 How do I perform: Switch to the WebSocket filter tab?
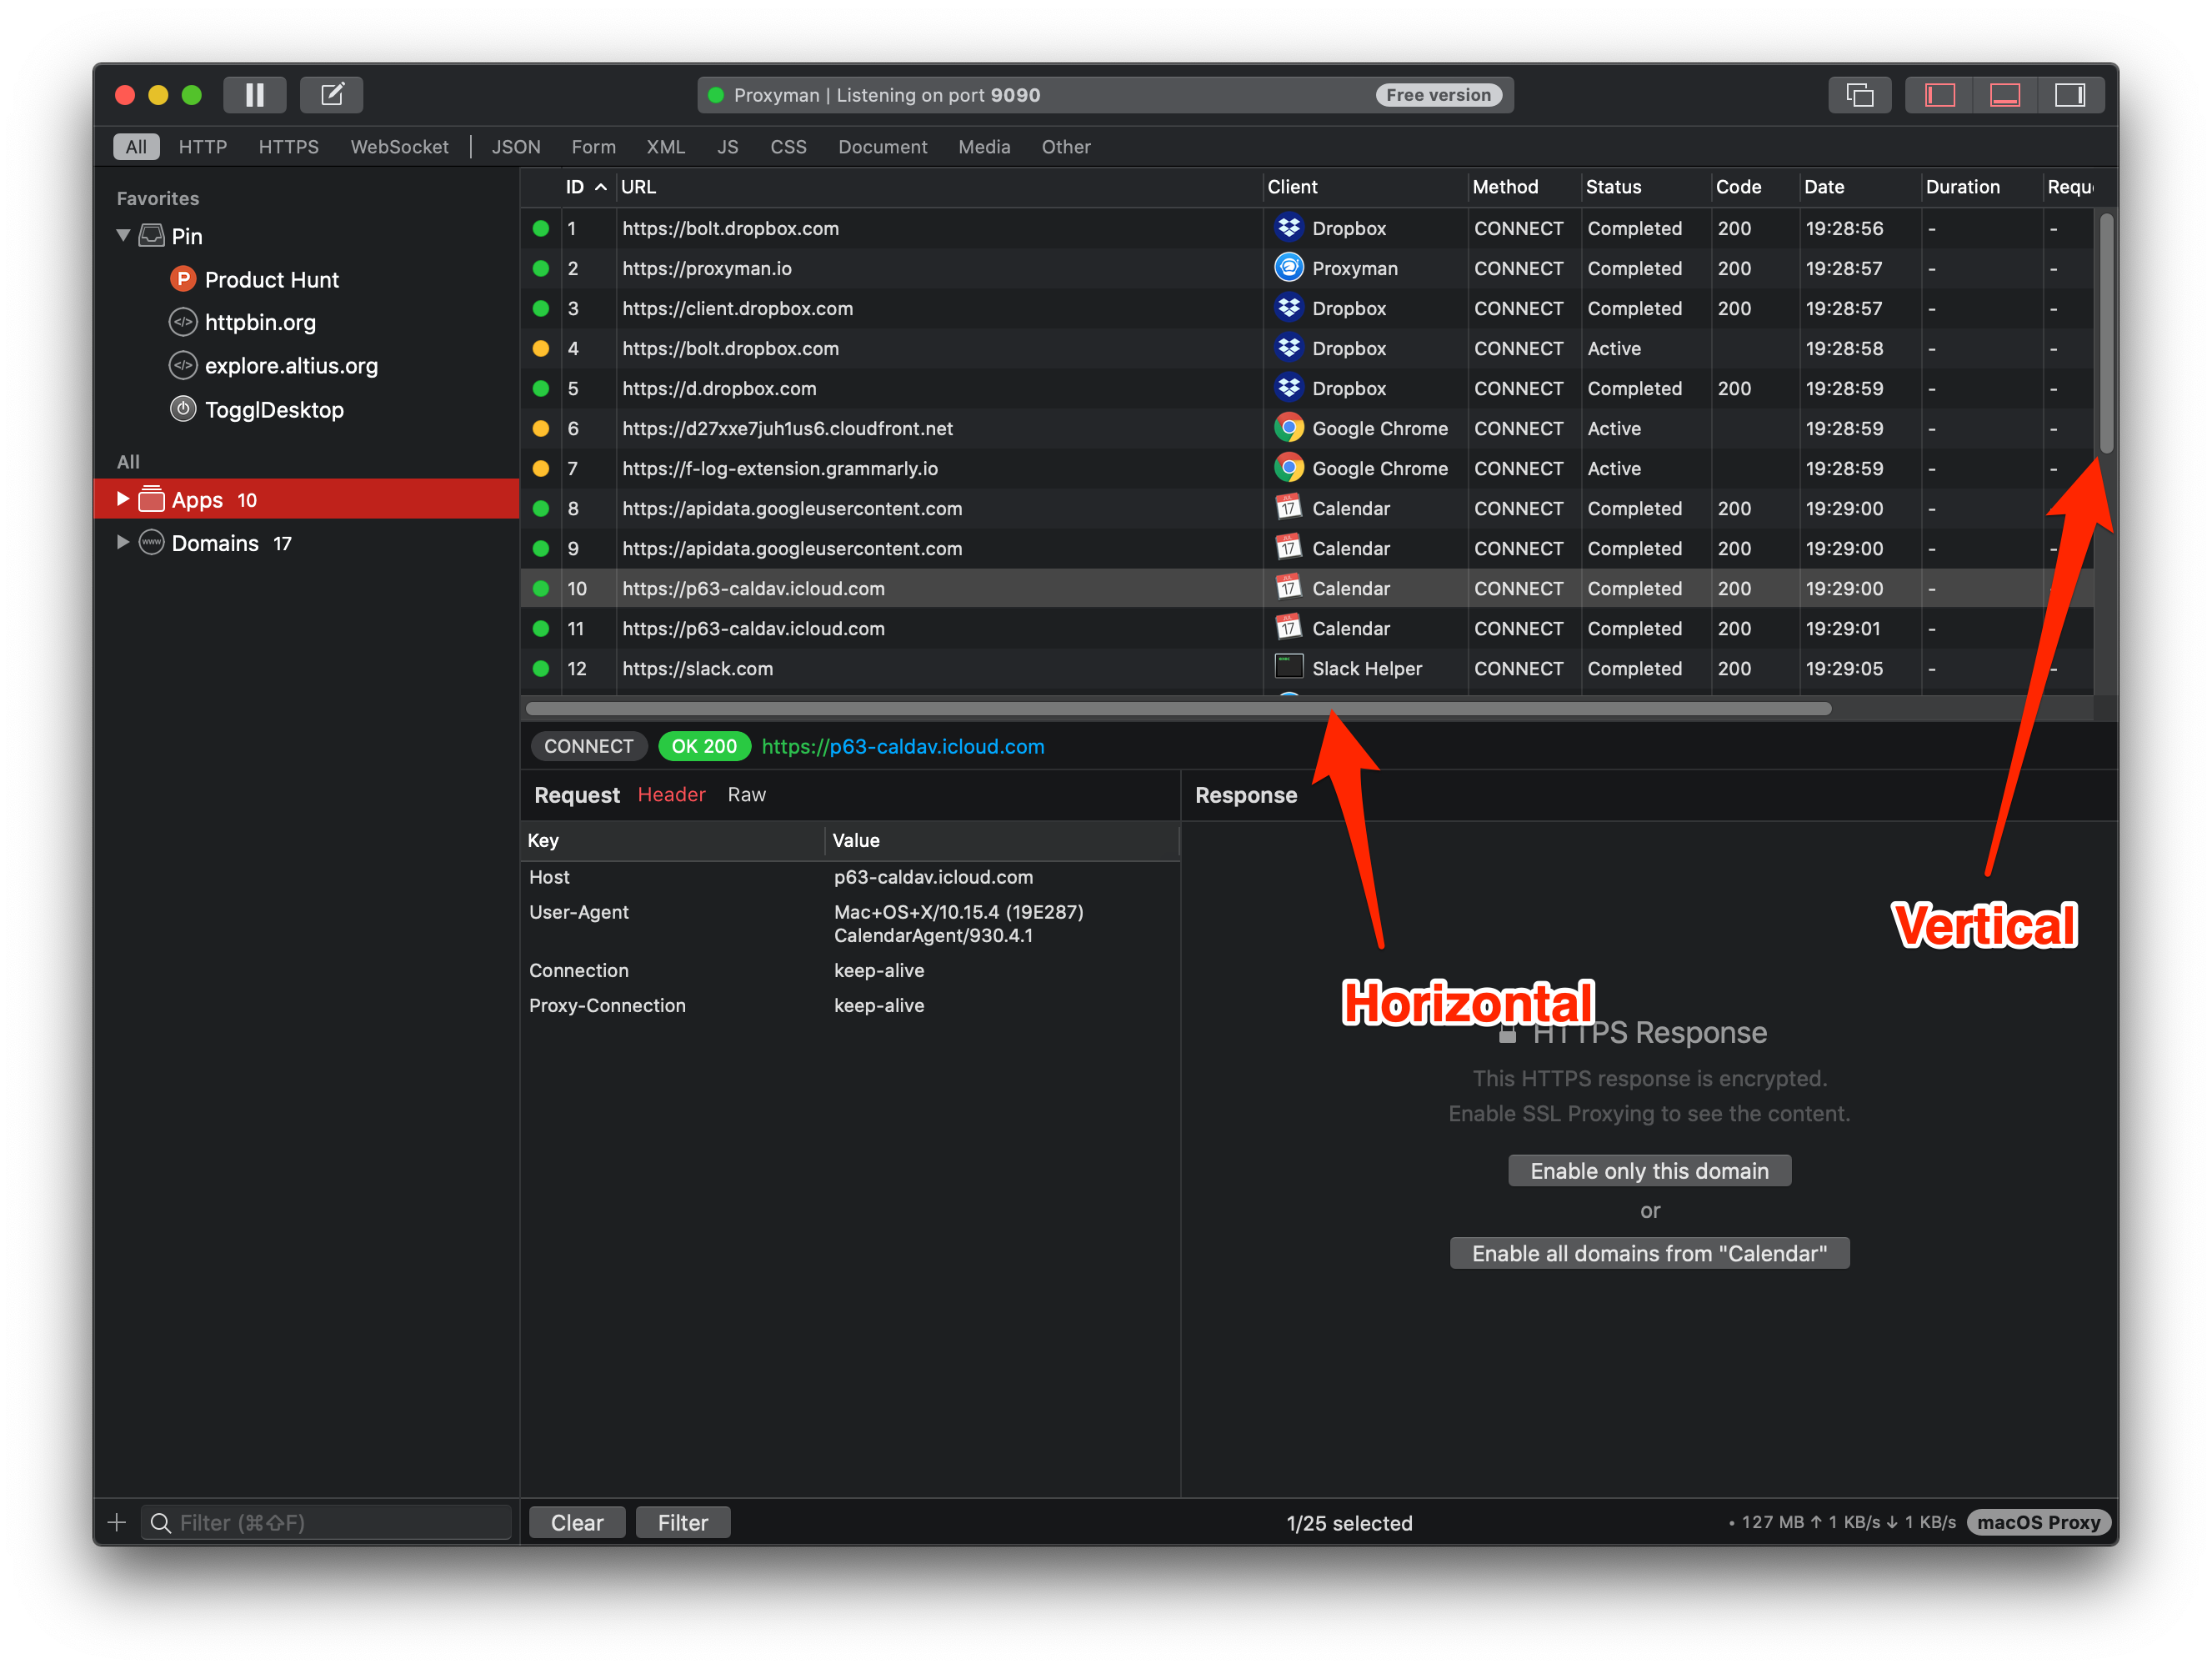pyautogui.click(x=399, y=147)
